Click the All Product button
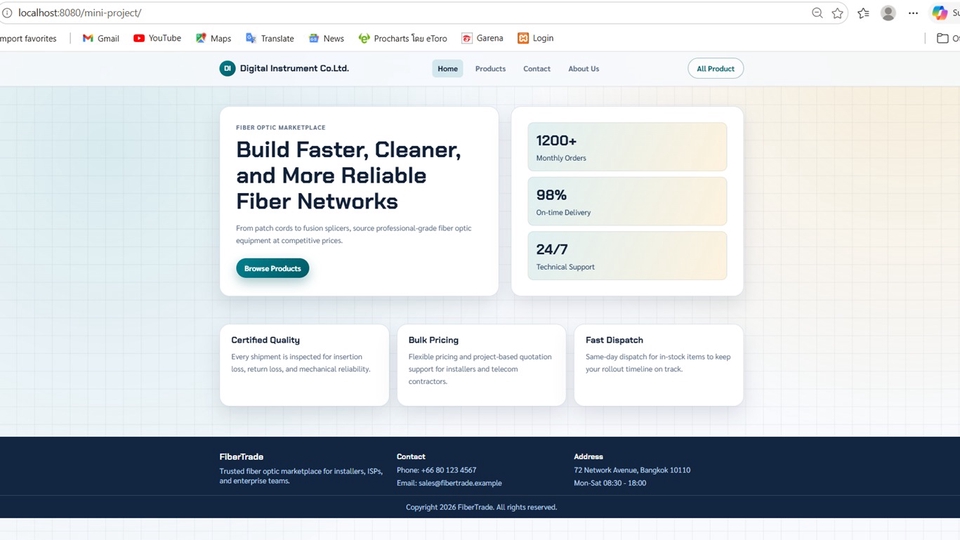960x540 pixels. [x=716, y=69]
